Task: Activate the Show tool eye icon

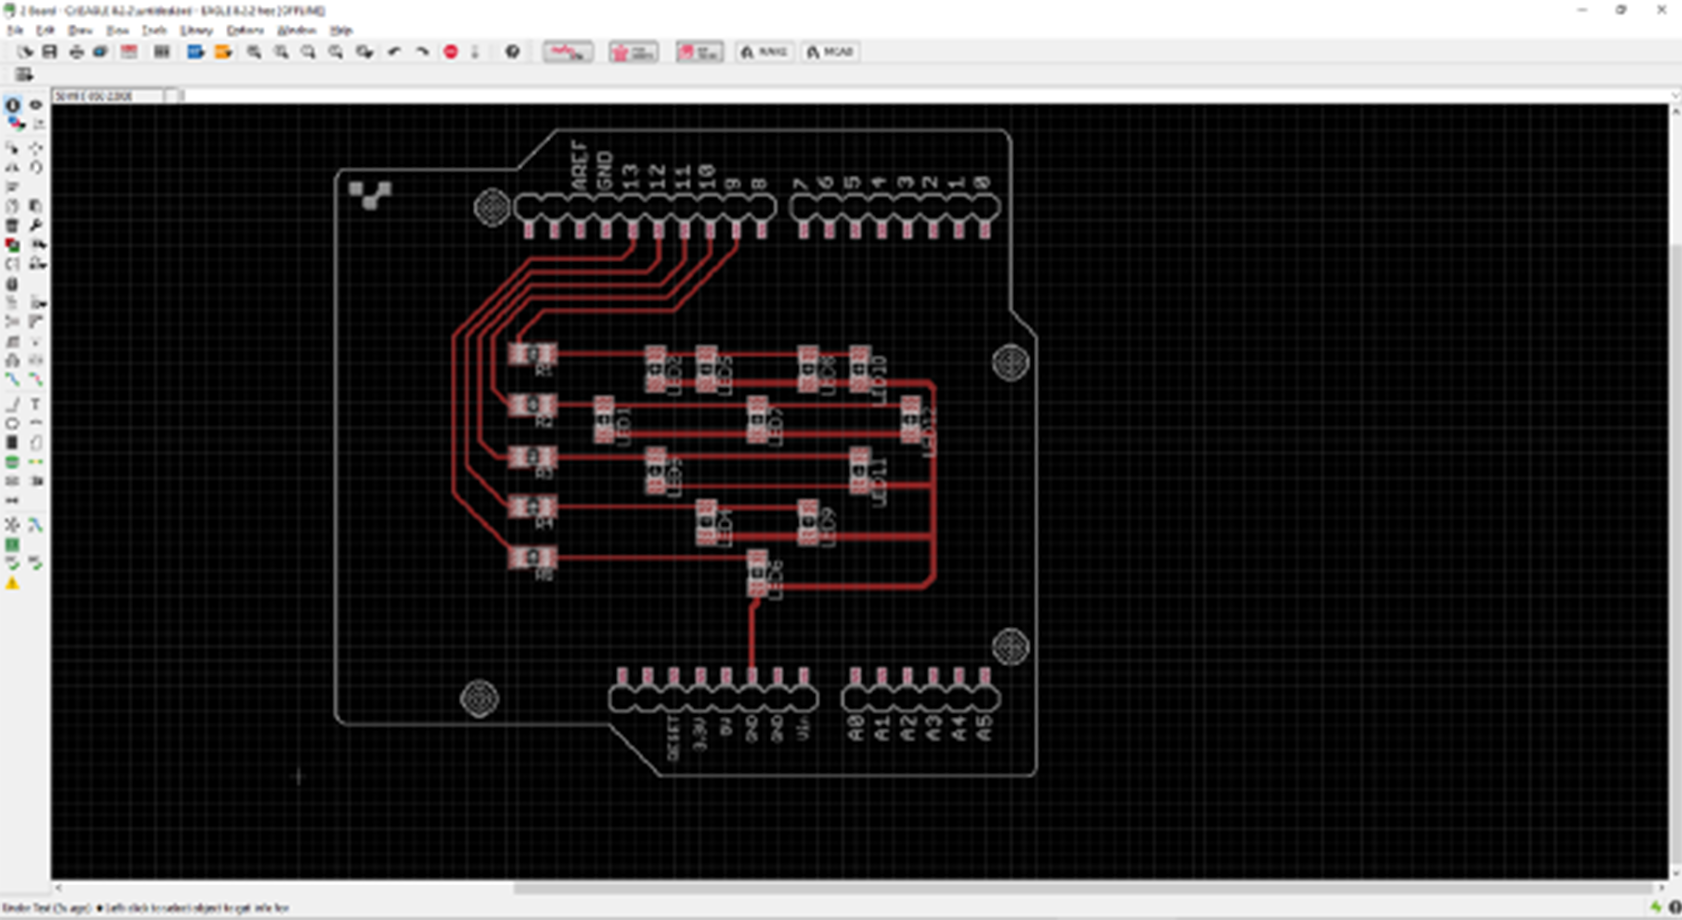Action: pyautogui.click(x=36, y=103)
